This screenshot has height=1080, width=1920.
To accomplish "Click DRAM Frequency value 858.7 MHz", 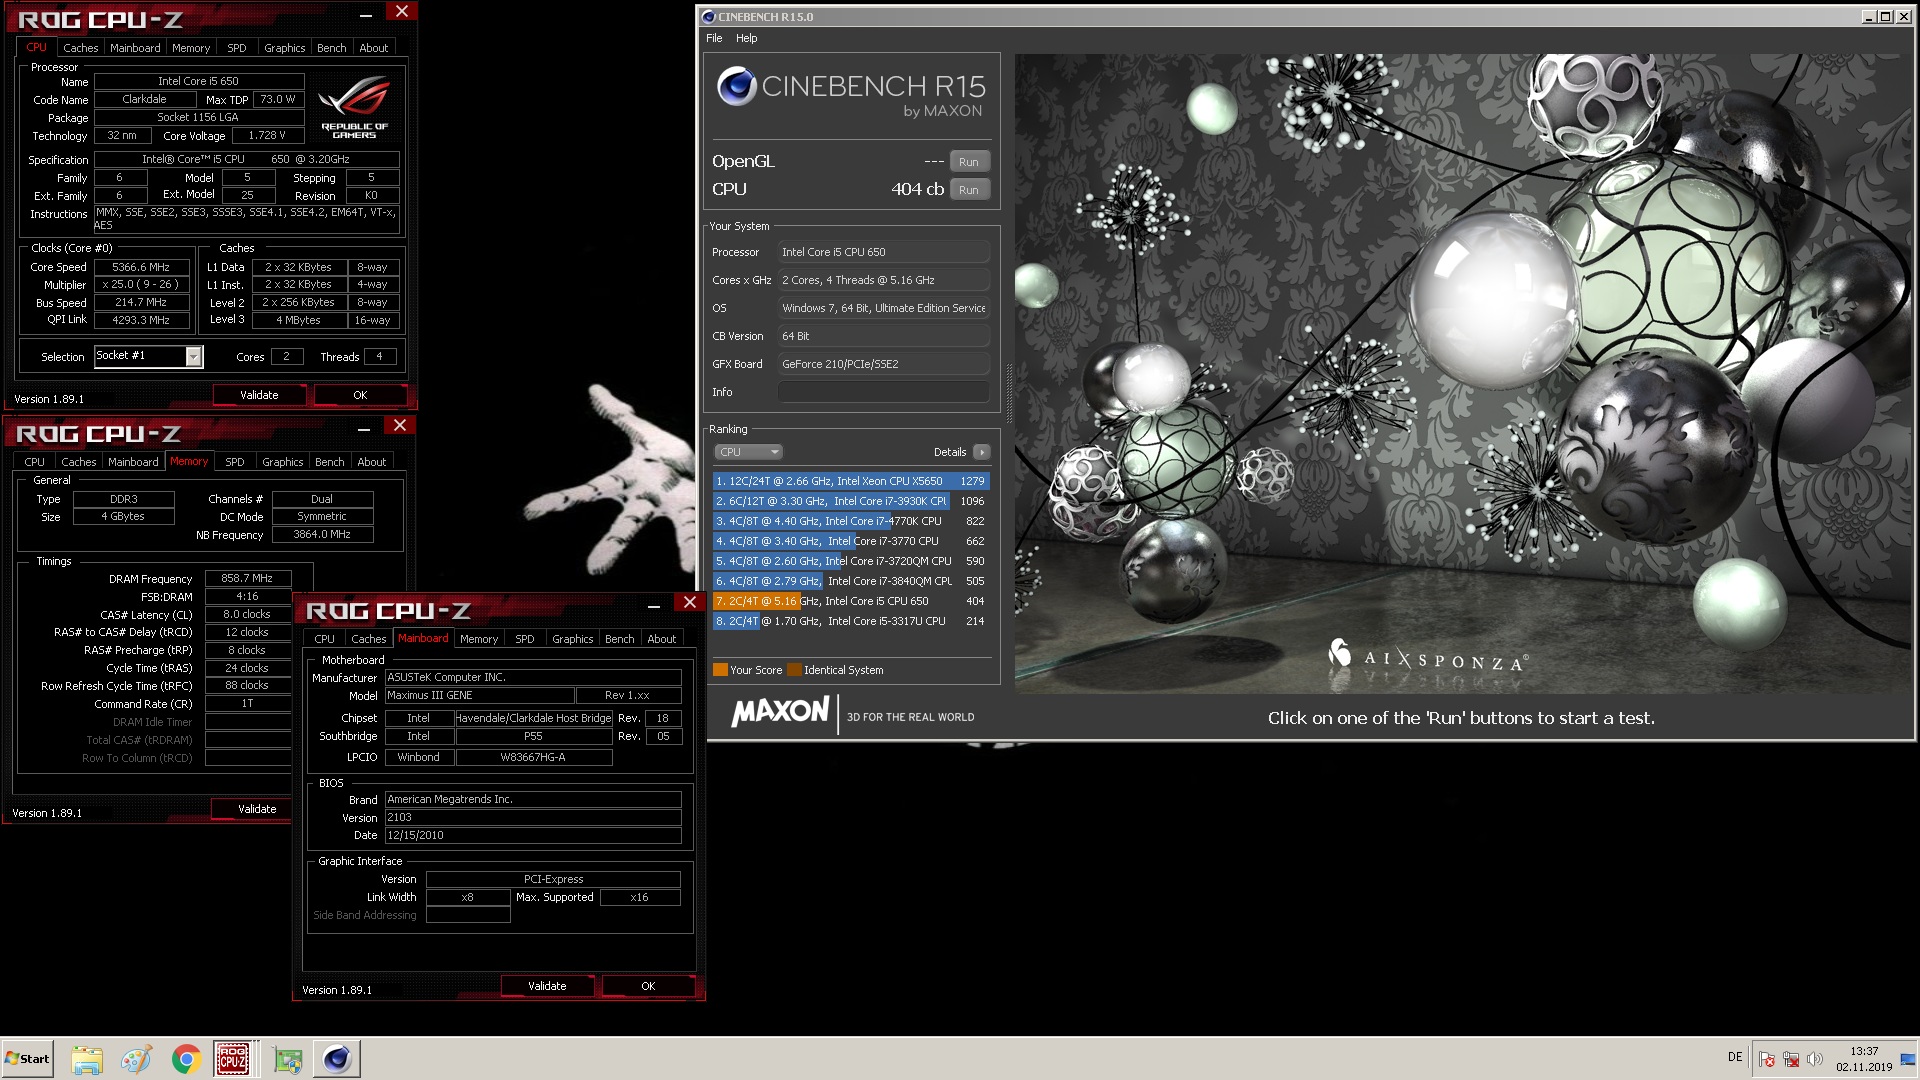I will pyautogui.click(x=247, y=579).
